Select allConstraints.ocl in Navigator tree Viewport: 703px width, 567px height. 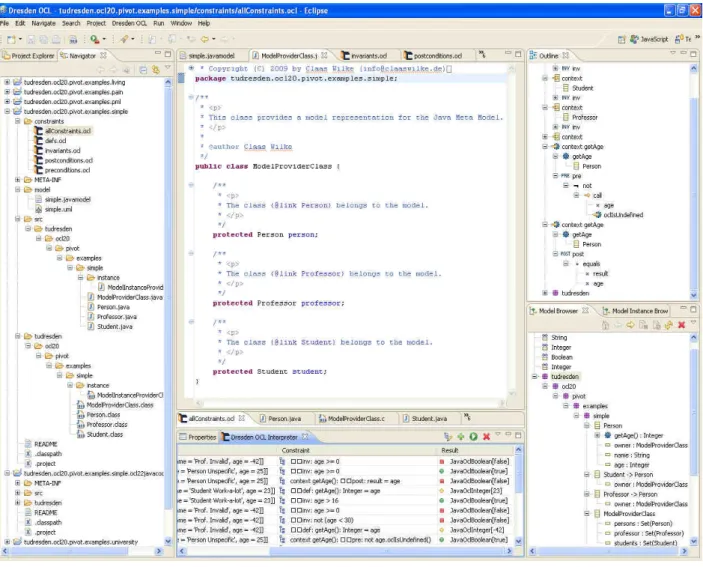[68, 131]
